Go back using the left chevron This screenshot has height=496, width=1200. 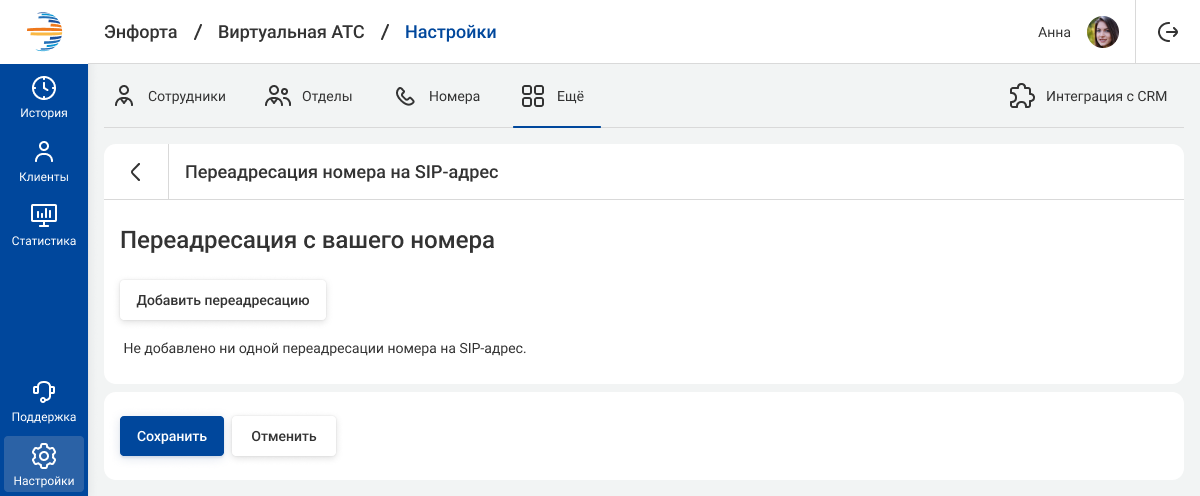pyautogui.click(x=136, y=172)
